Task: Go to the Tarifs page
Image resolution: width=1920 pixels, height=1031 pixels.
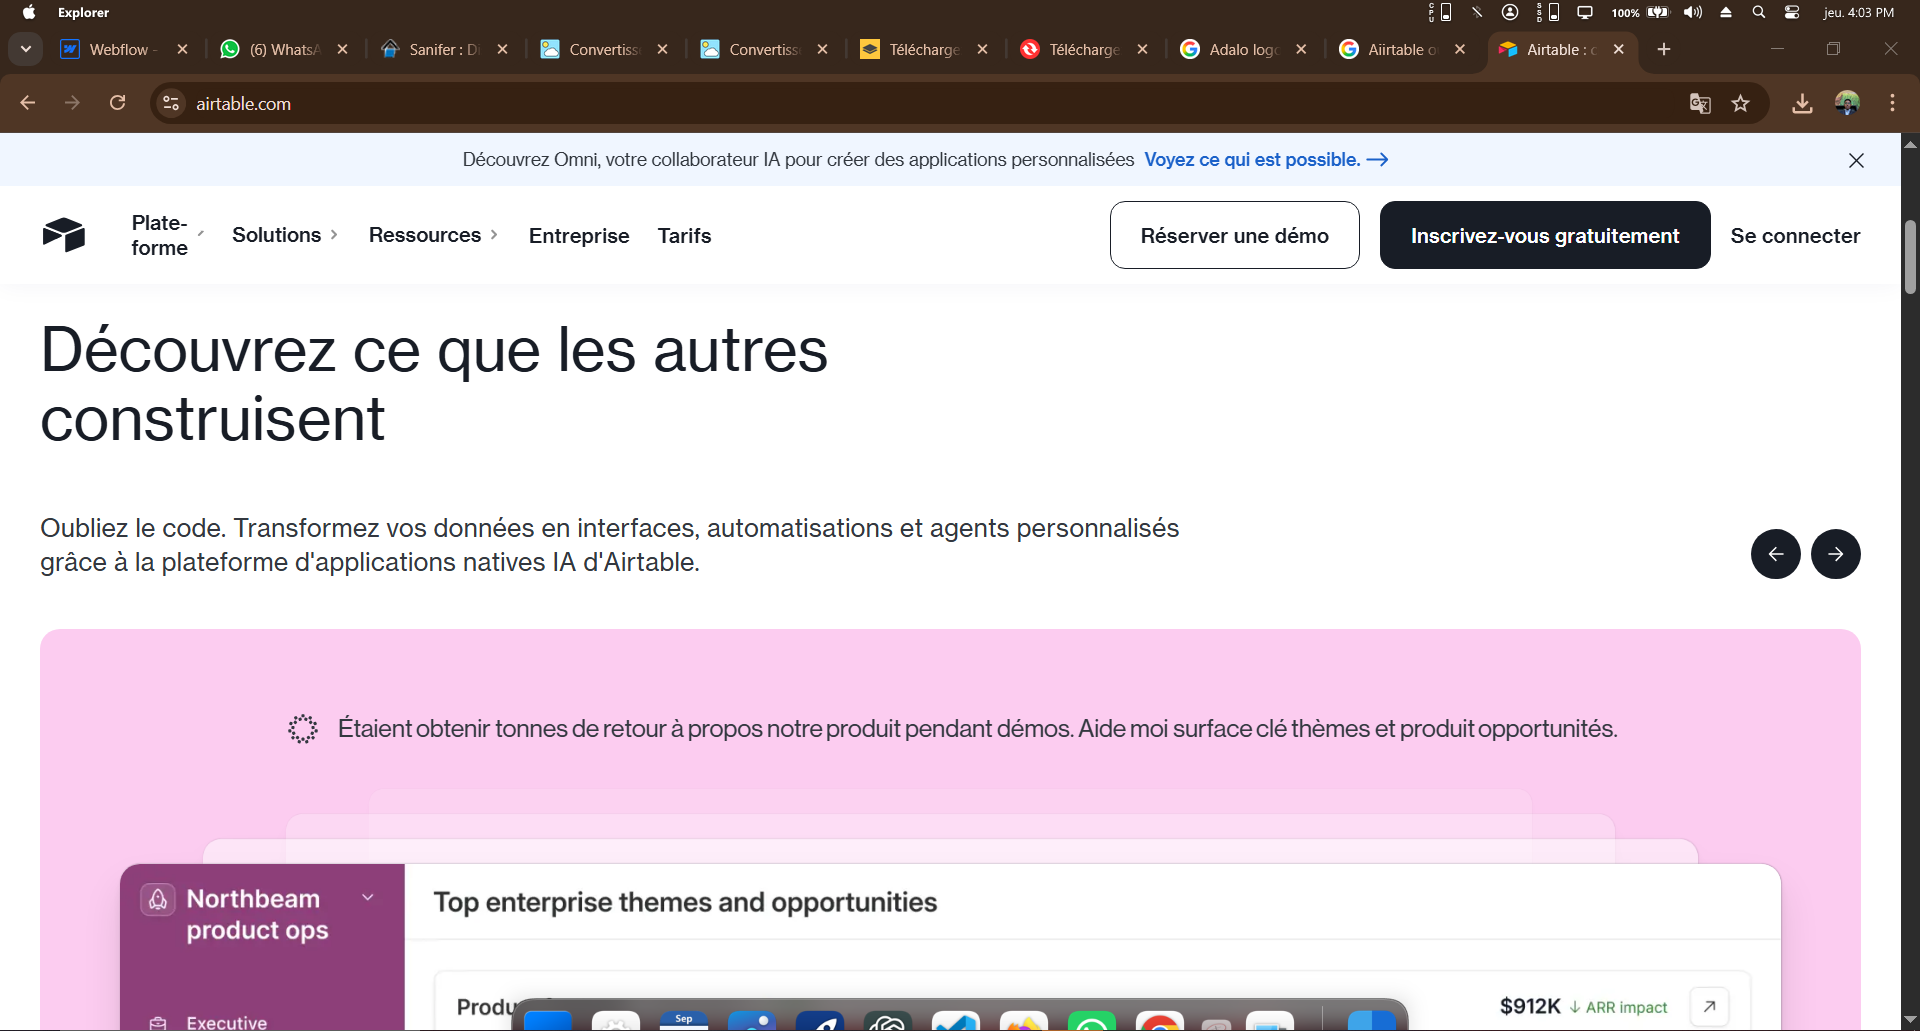Action: [684, 236]
